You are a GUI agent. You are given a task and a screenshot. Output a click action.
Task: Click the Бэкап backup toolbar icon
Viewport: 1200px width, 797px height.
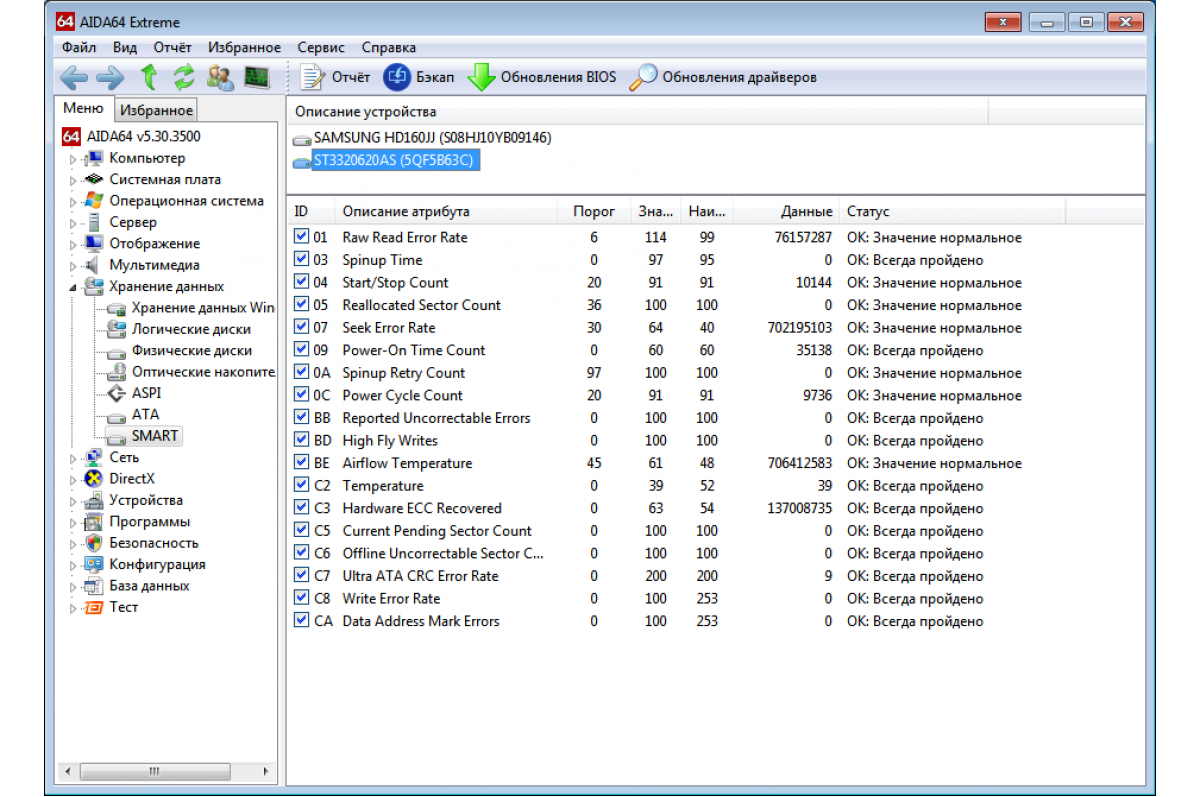click(x=397, y=77)
